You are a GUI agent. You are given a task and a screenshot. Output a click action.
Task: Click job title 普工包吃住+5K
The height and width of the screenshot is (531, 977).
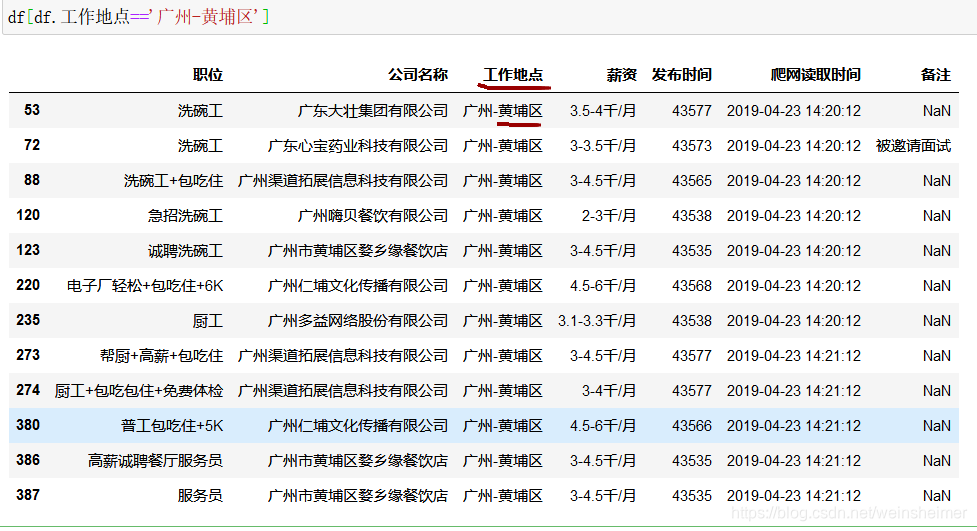tap(172, 426)
